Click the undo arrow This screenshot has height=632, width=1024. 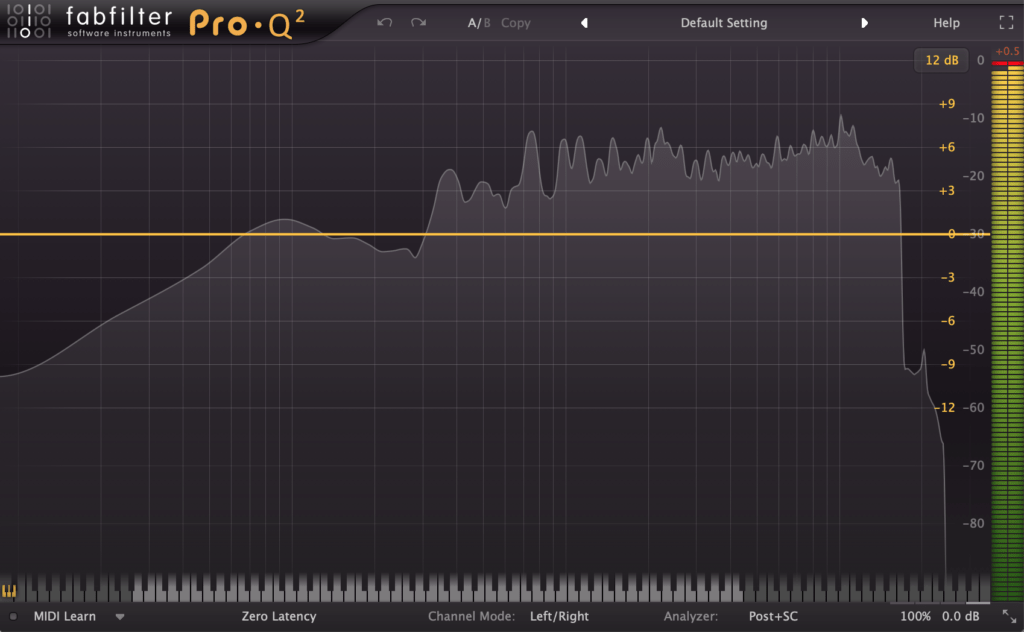click(384, 22)
